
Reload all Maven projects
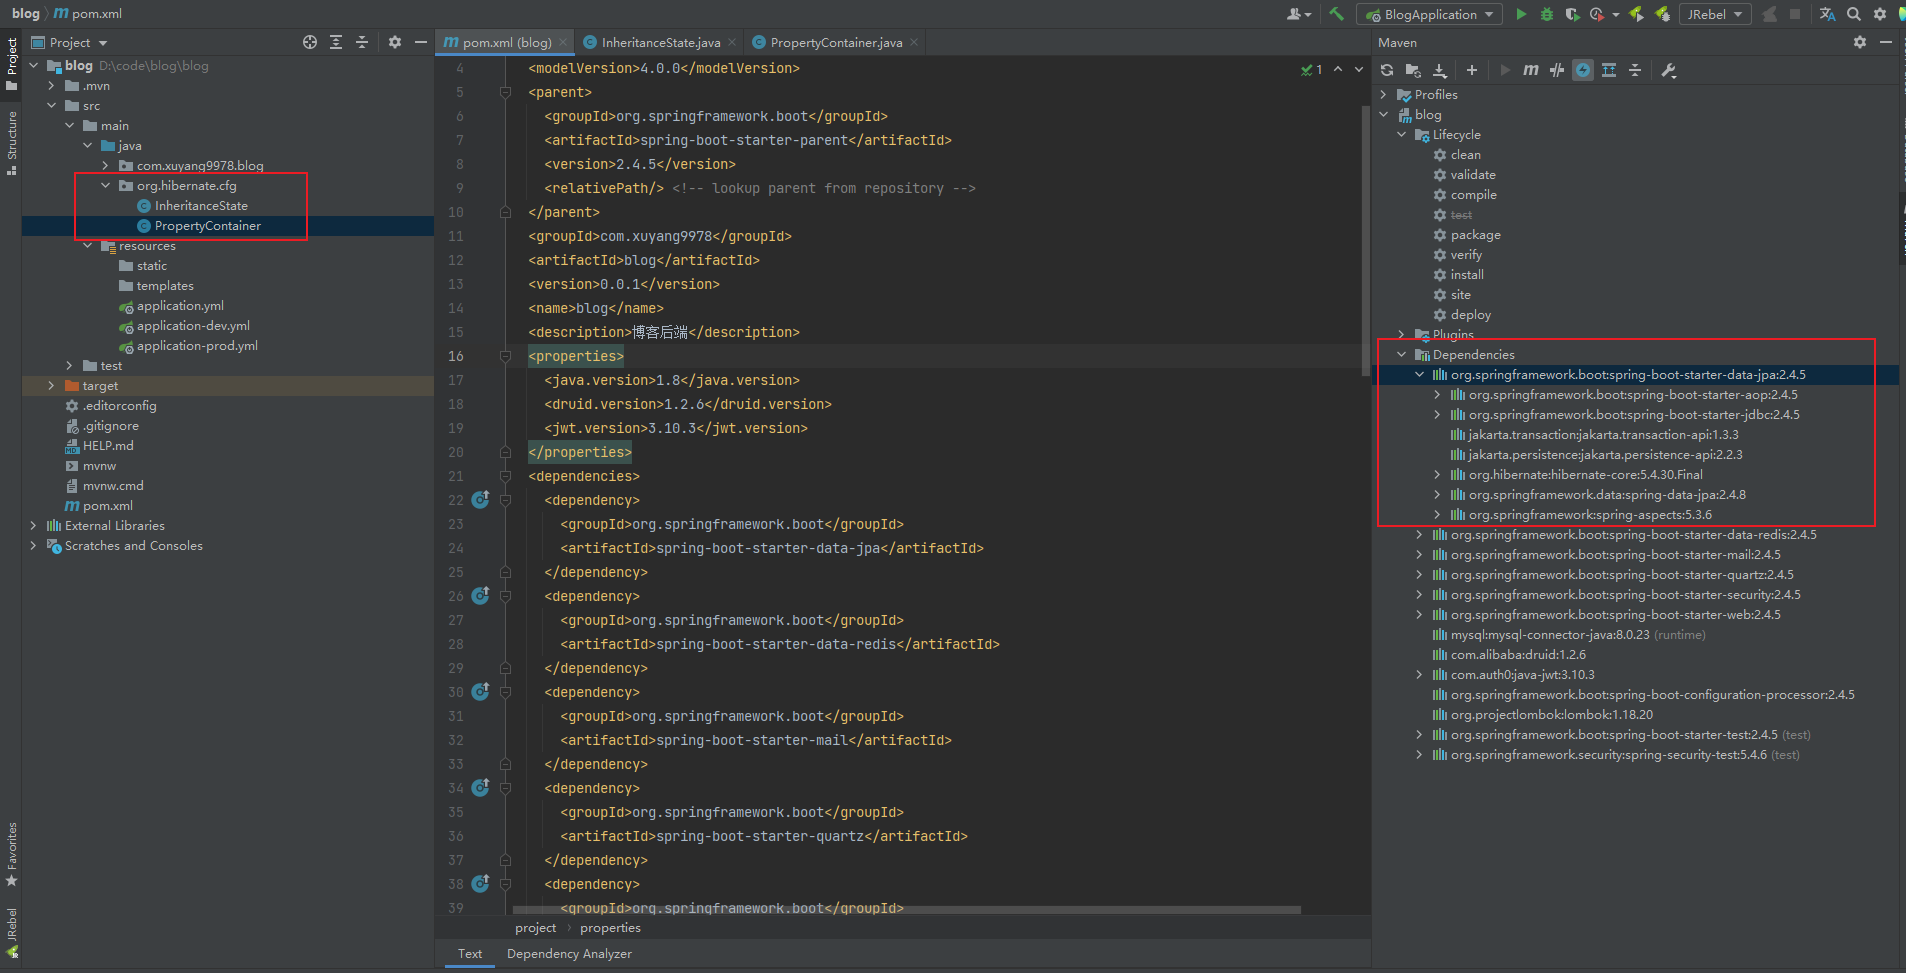coord(1387,70)
